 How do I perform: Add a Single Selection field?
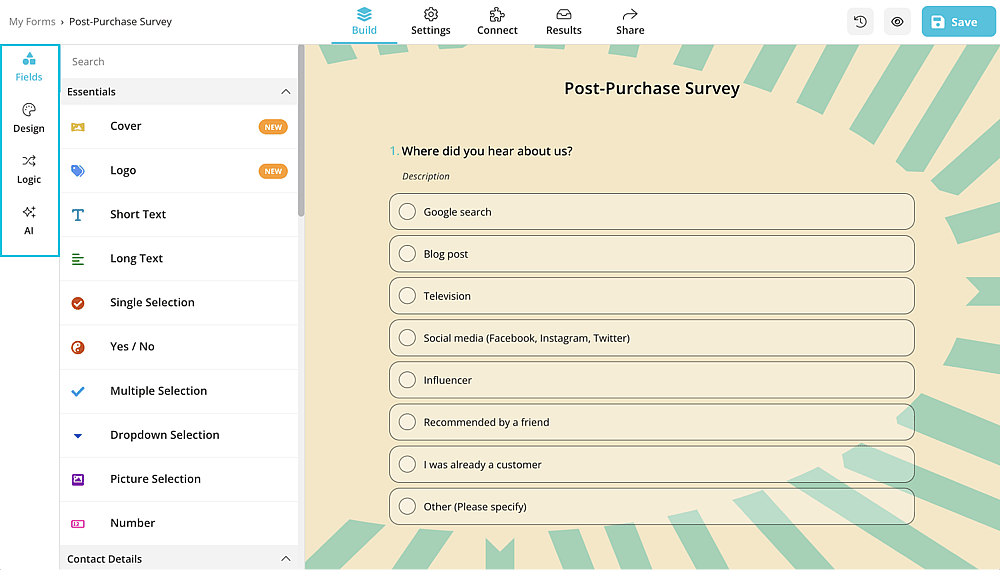[179, 302]
